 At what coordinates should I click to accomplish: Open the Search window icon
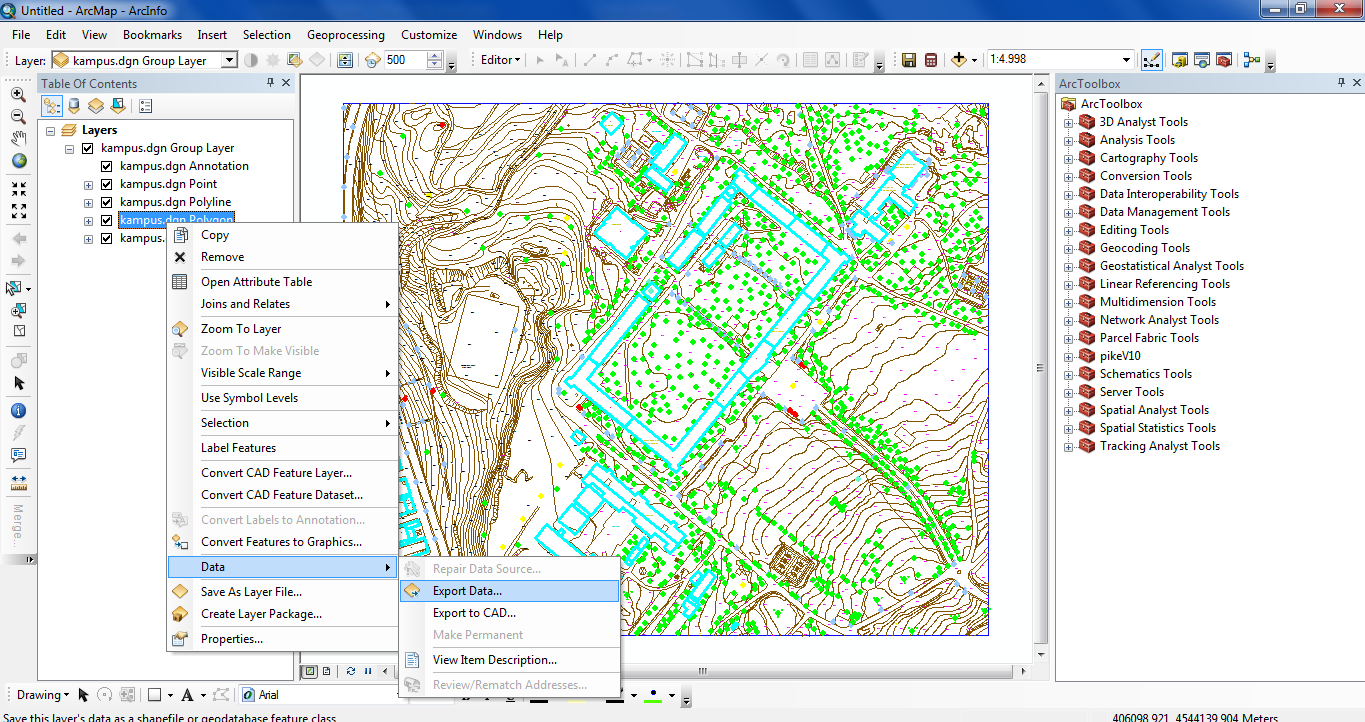(1201, 60)
